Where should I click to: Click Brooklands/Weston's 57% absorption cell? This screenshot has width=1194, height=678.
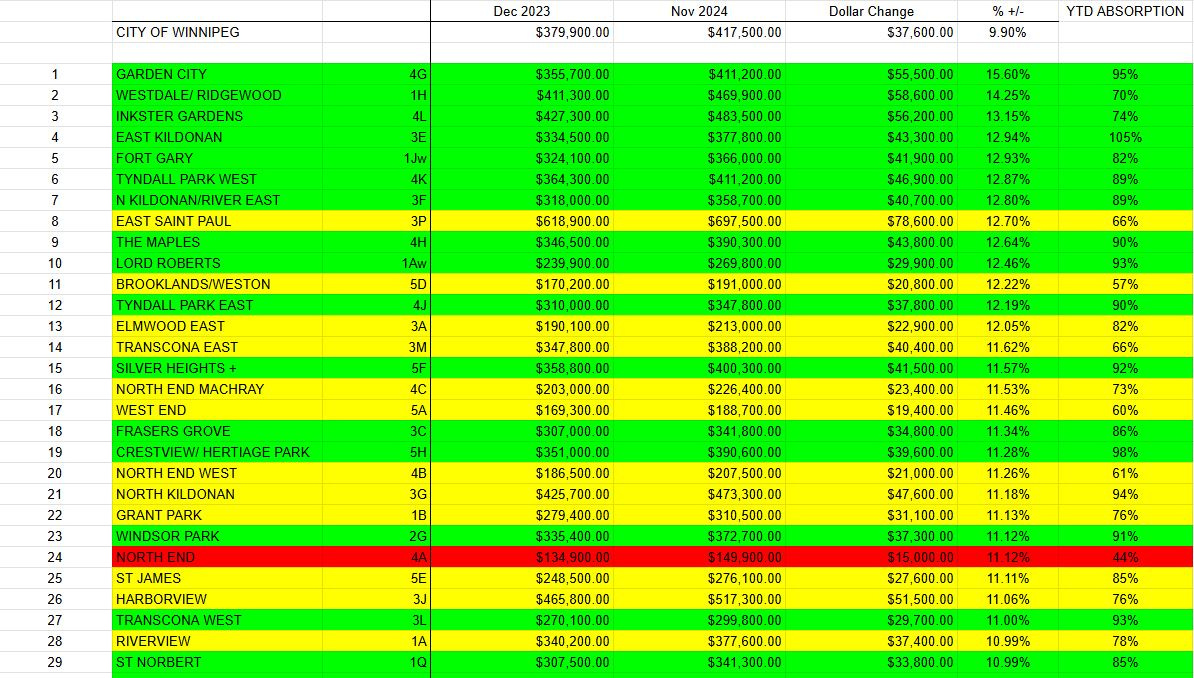[1125, 284]
